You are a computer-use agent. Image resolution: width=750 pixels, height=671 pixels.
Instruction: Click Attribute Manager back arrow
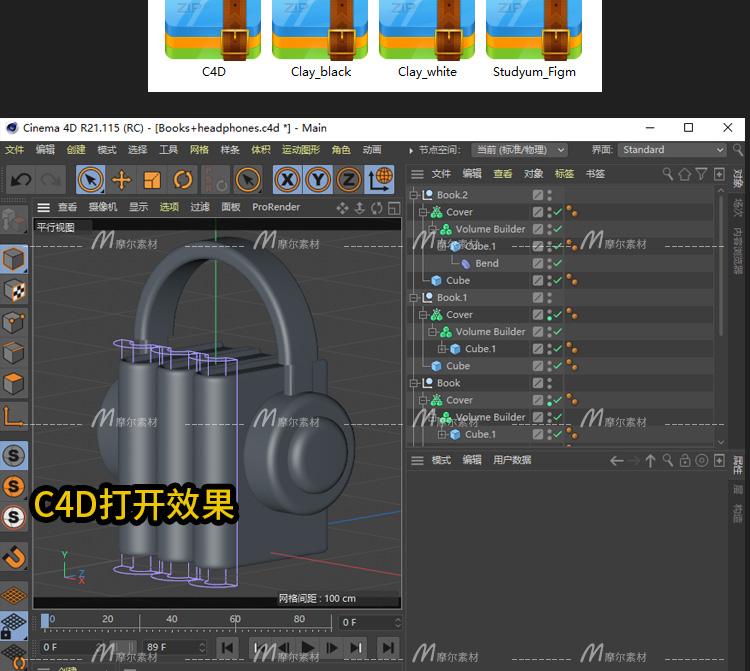click(617, 461)
